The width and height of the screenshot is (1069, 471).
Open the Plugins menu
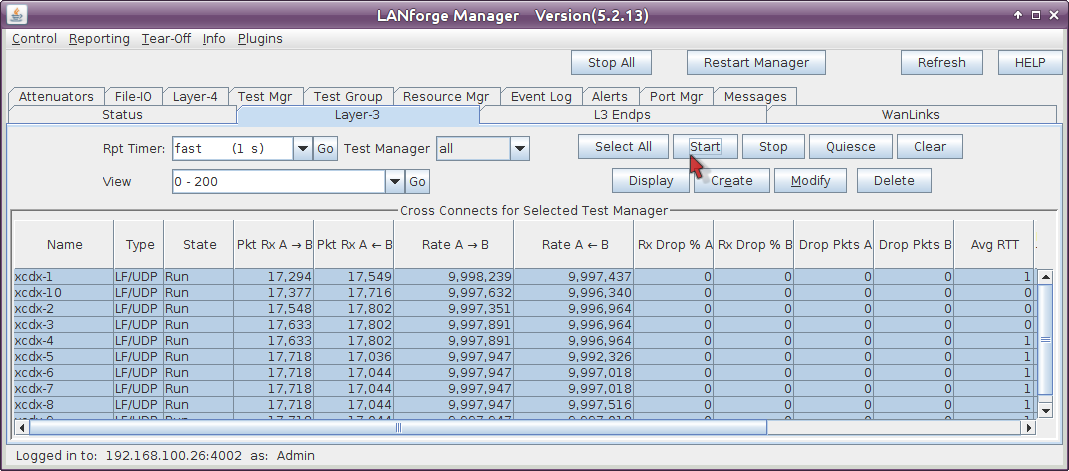260,39
